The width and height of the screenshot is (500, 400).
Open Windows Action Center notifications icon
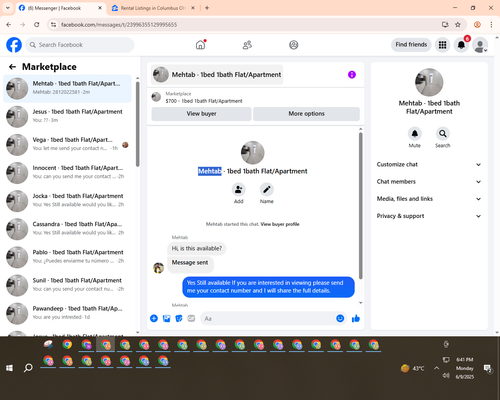pos(488,368)
